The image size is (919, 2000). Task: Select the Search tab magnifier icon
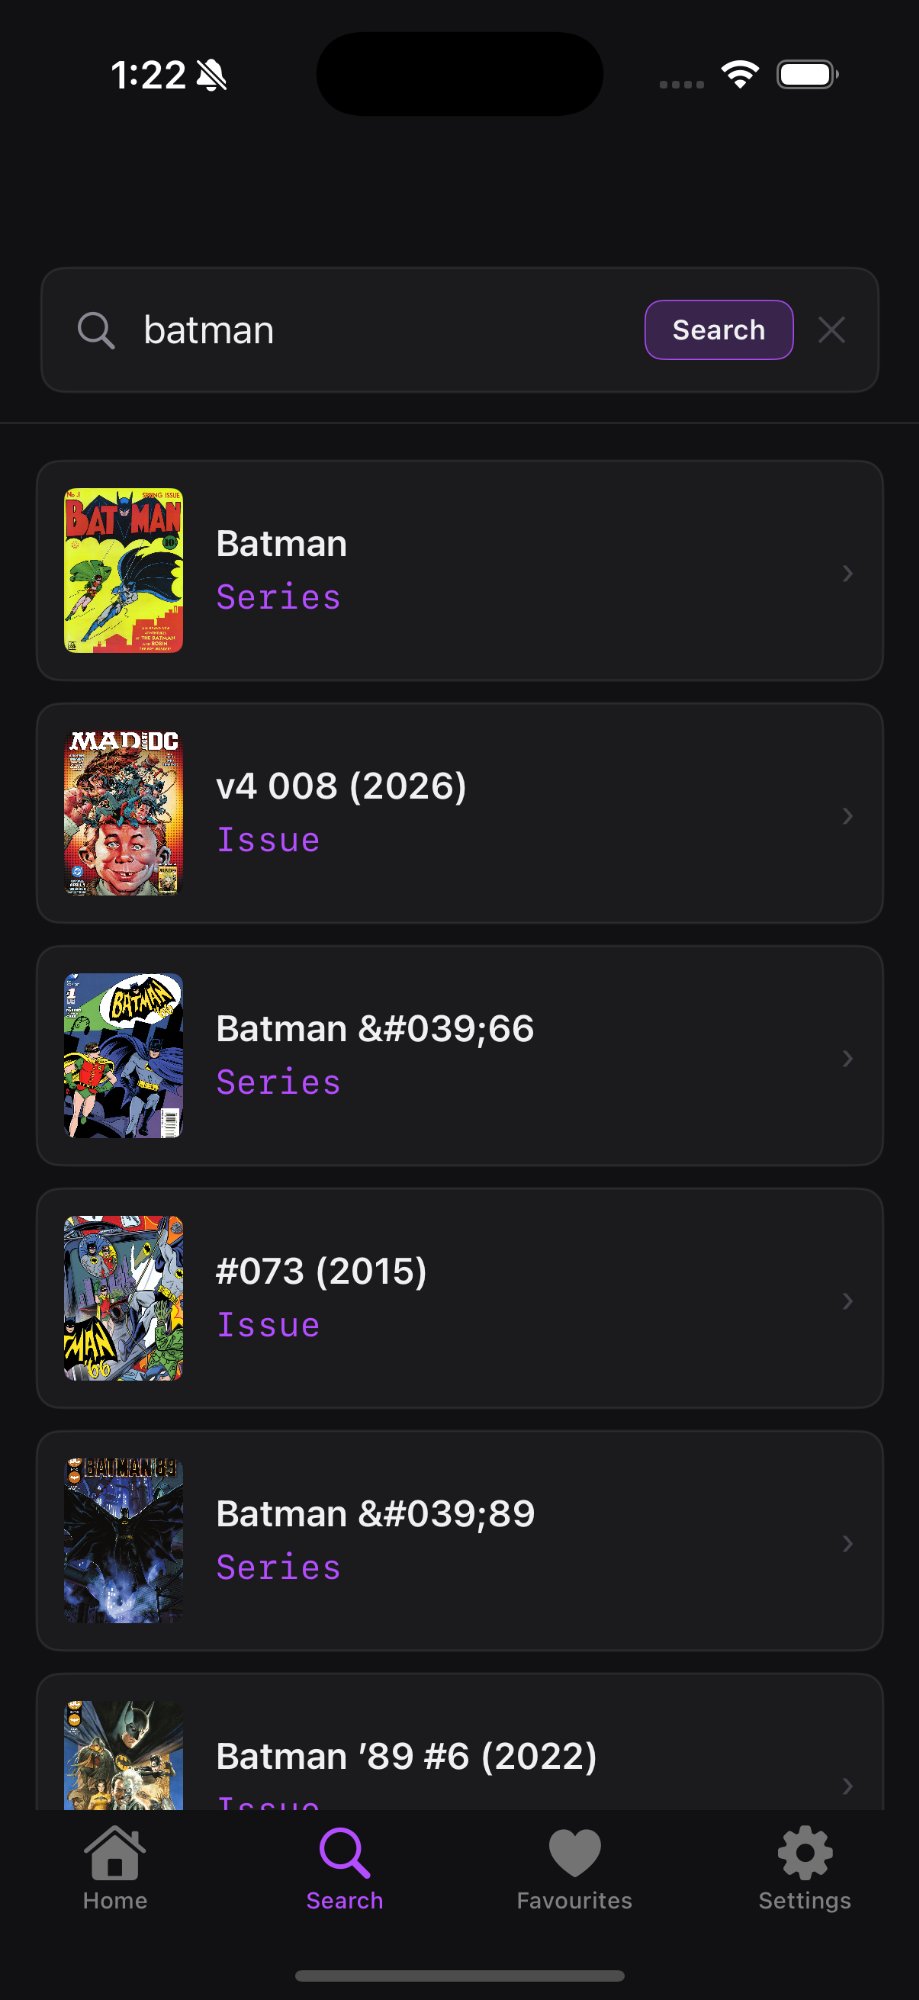(344, 1854)
